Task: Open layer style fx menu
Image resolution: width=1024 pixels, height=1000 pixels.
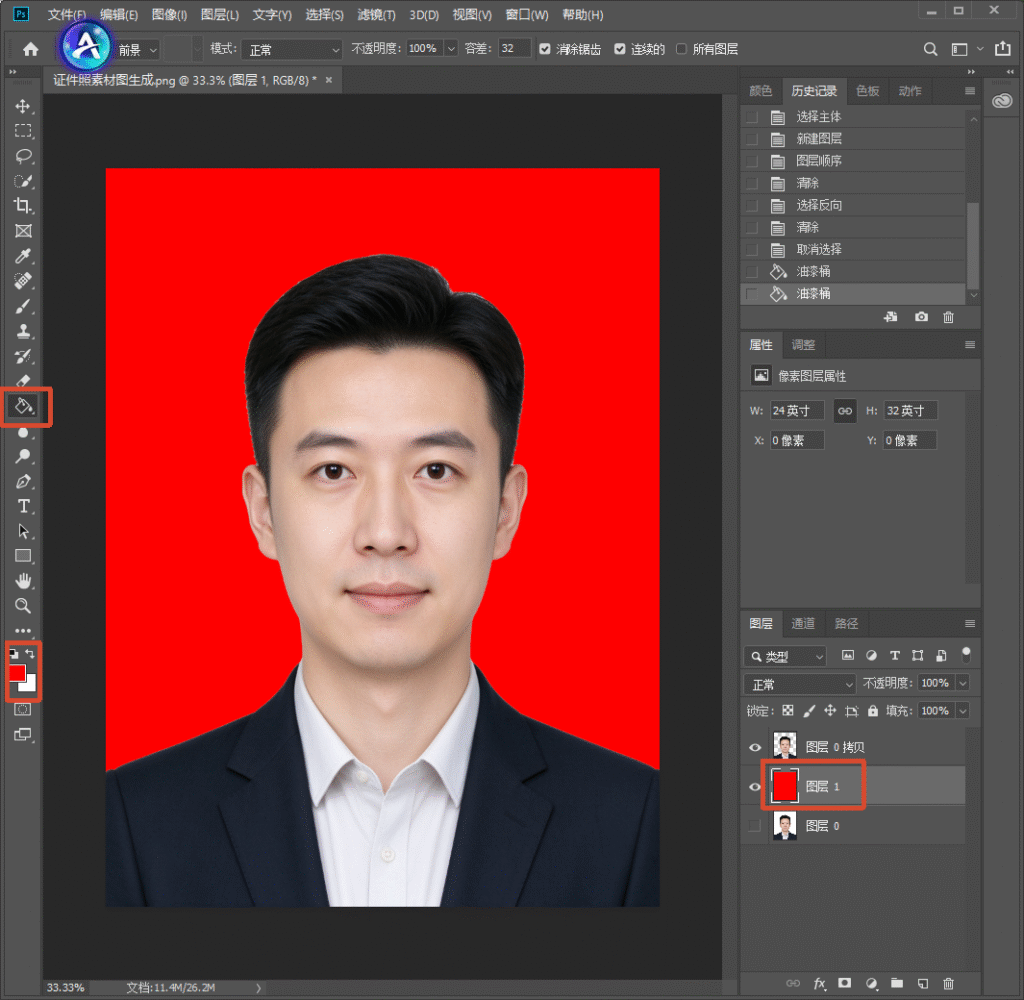Action: coord(820,983)
